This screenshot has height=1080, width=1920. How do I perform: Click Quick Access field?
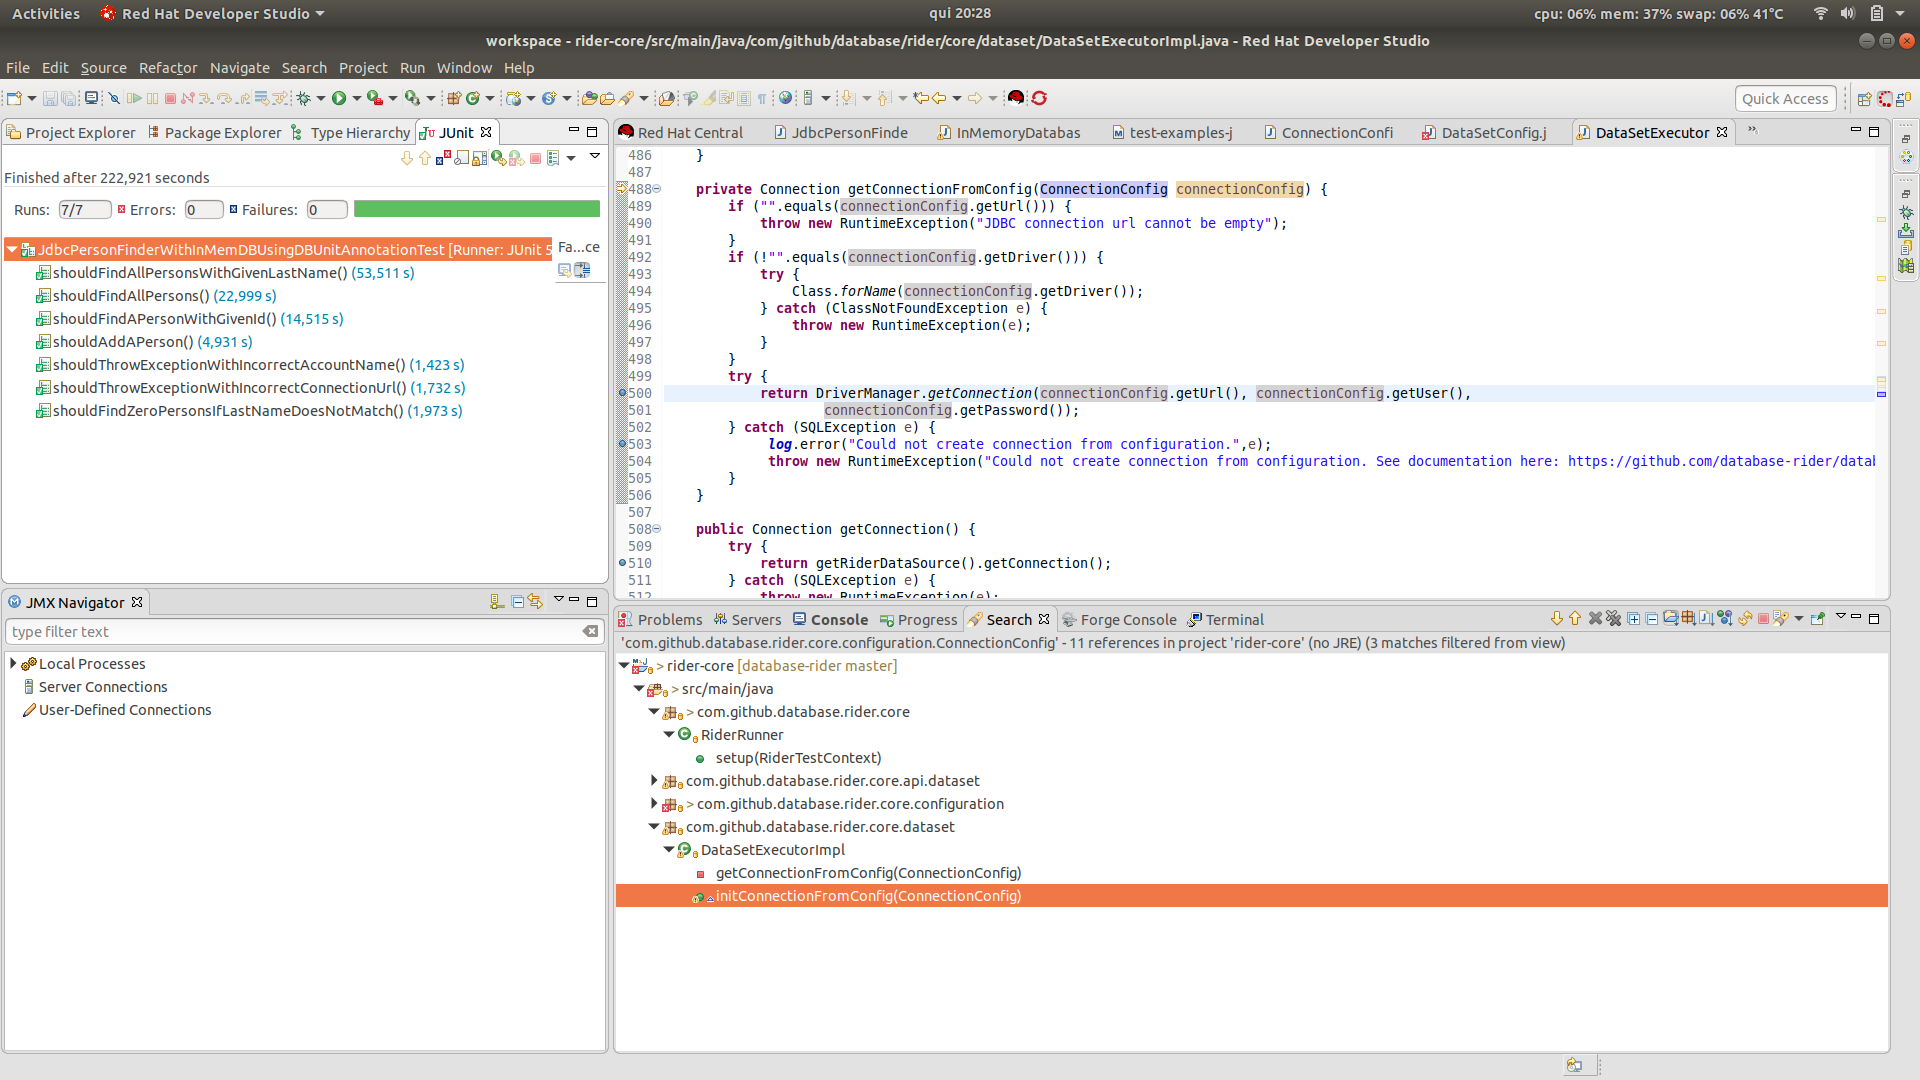1785,98
